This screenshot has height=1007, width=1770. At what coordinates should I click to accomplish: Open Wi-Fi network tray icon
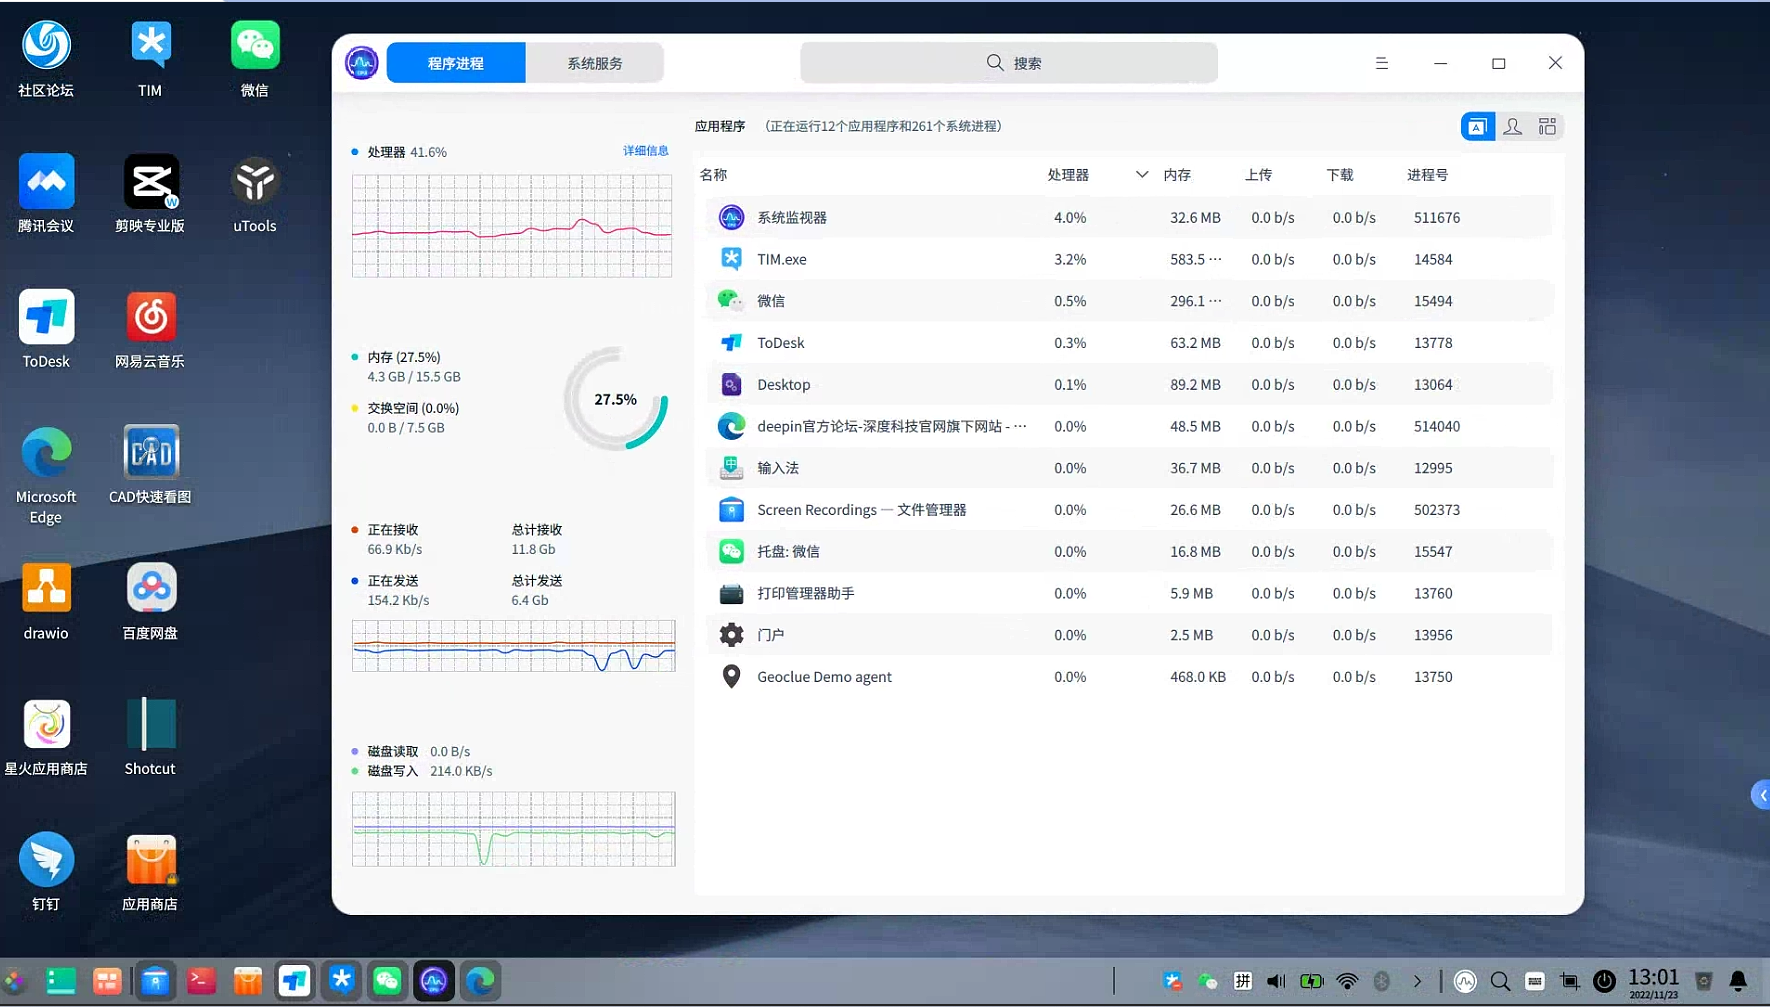[1347, 981]
